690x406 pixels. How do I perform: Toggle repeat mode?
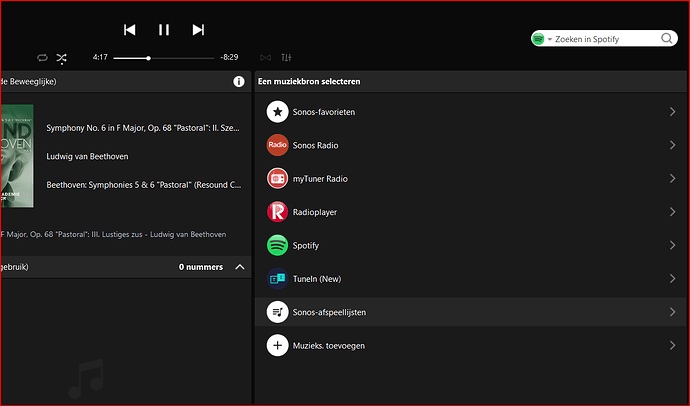[42, 58]
